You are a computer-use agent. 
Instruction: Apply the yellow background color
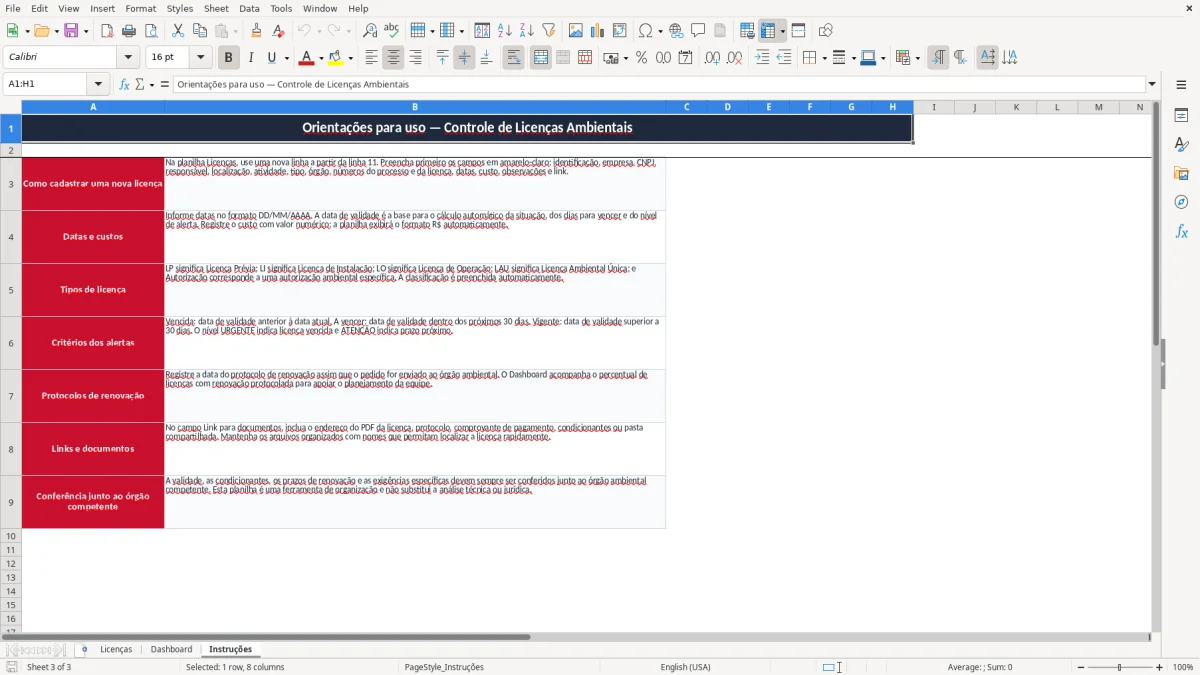point(336,58)
